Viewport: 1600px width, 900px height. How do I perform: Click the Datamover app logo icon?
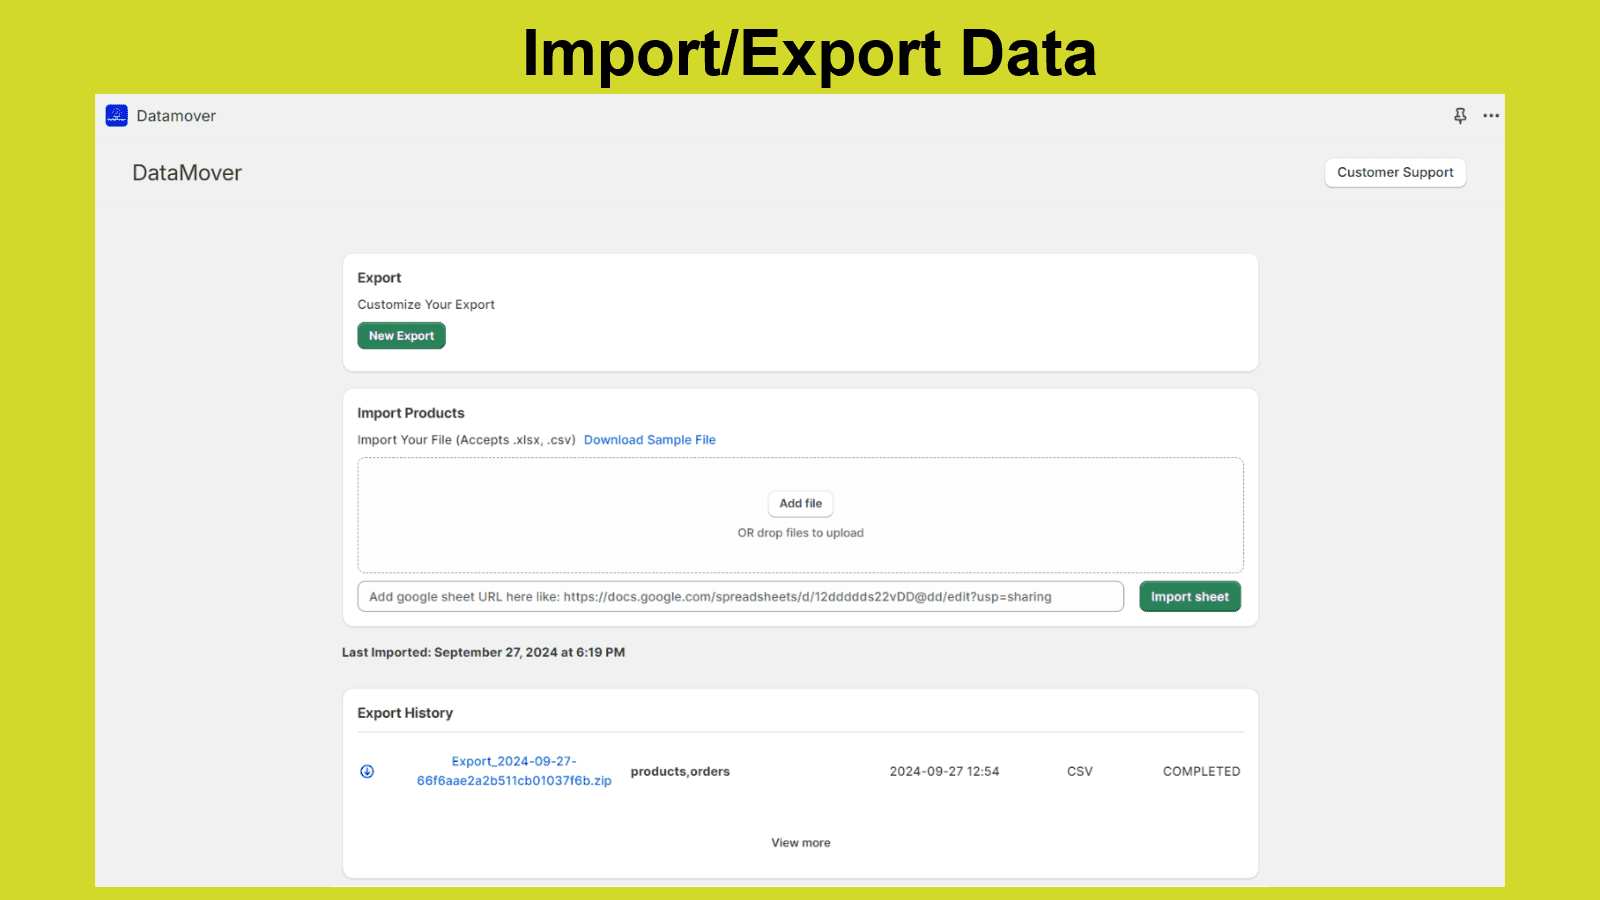tap(117, 116)
